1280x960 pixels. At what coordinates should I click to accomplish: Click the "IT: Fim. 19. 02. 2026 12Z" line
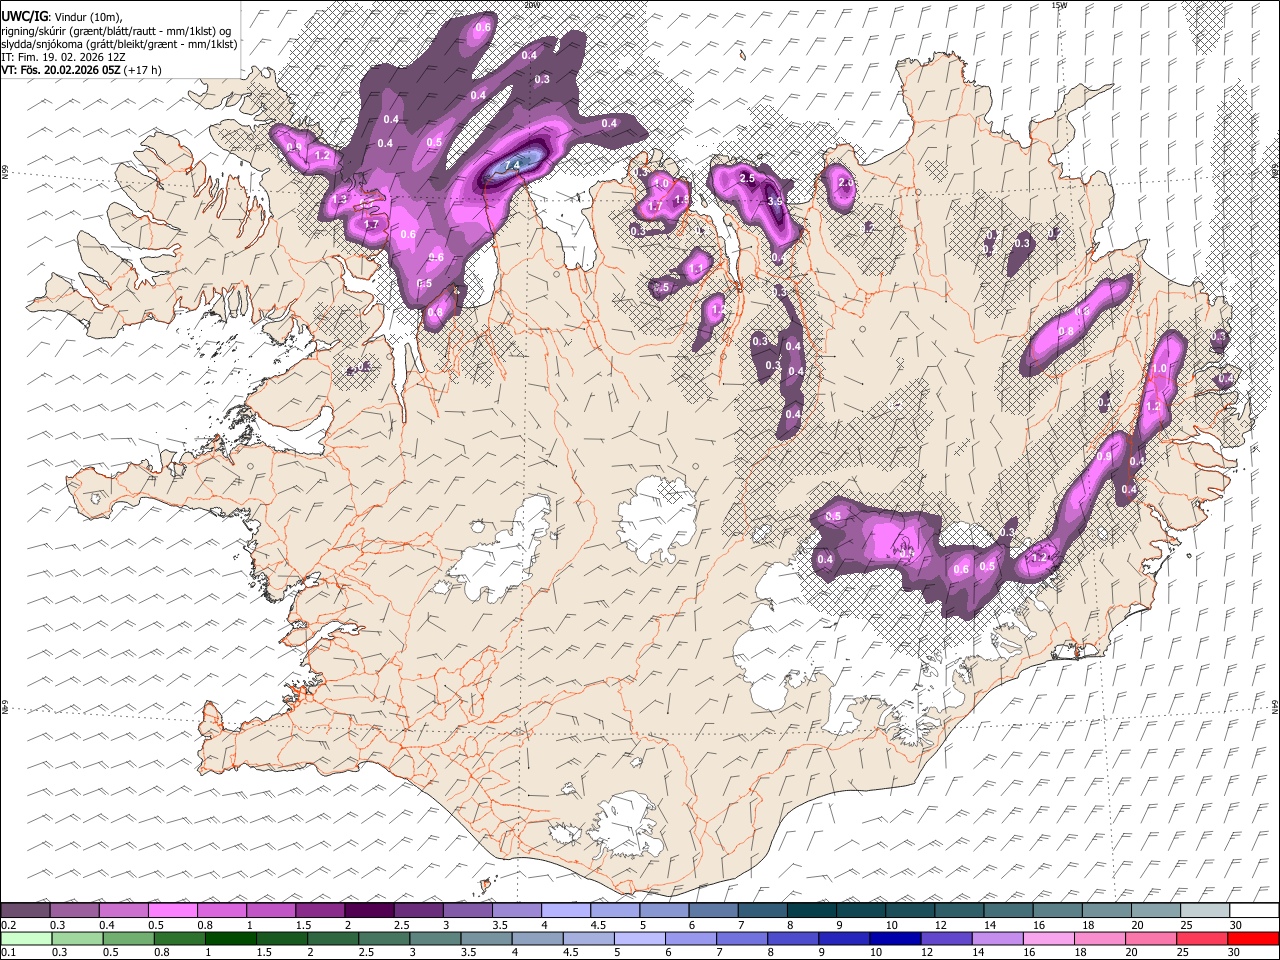coord(63,57)
